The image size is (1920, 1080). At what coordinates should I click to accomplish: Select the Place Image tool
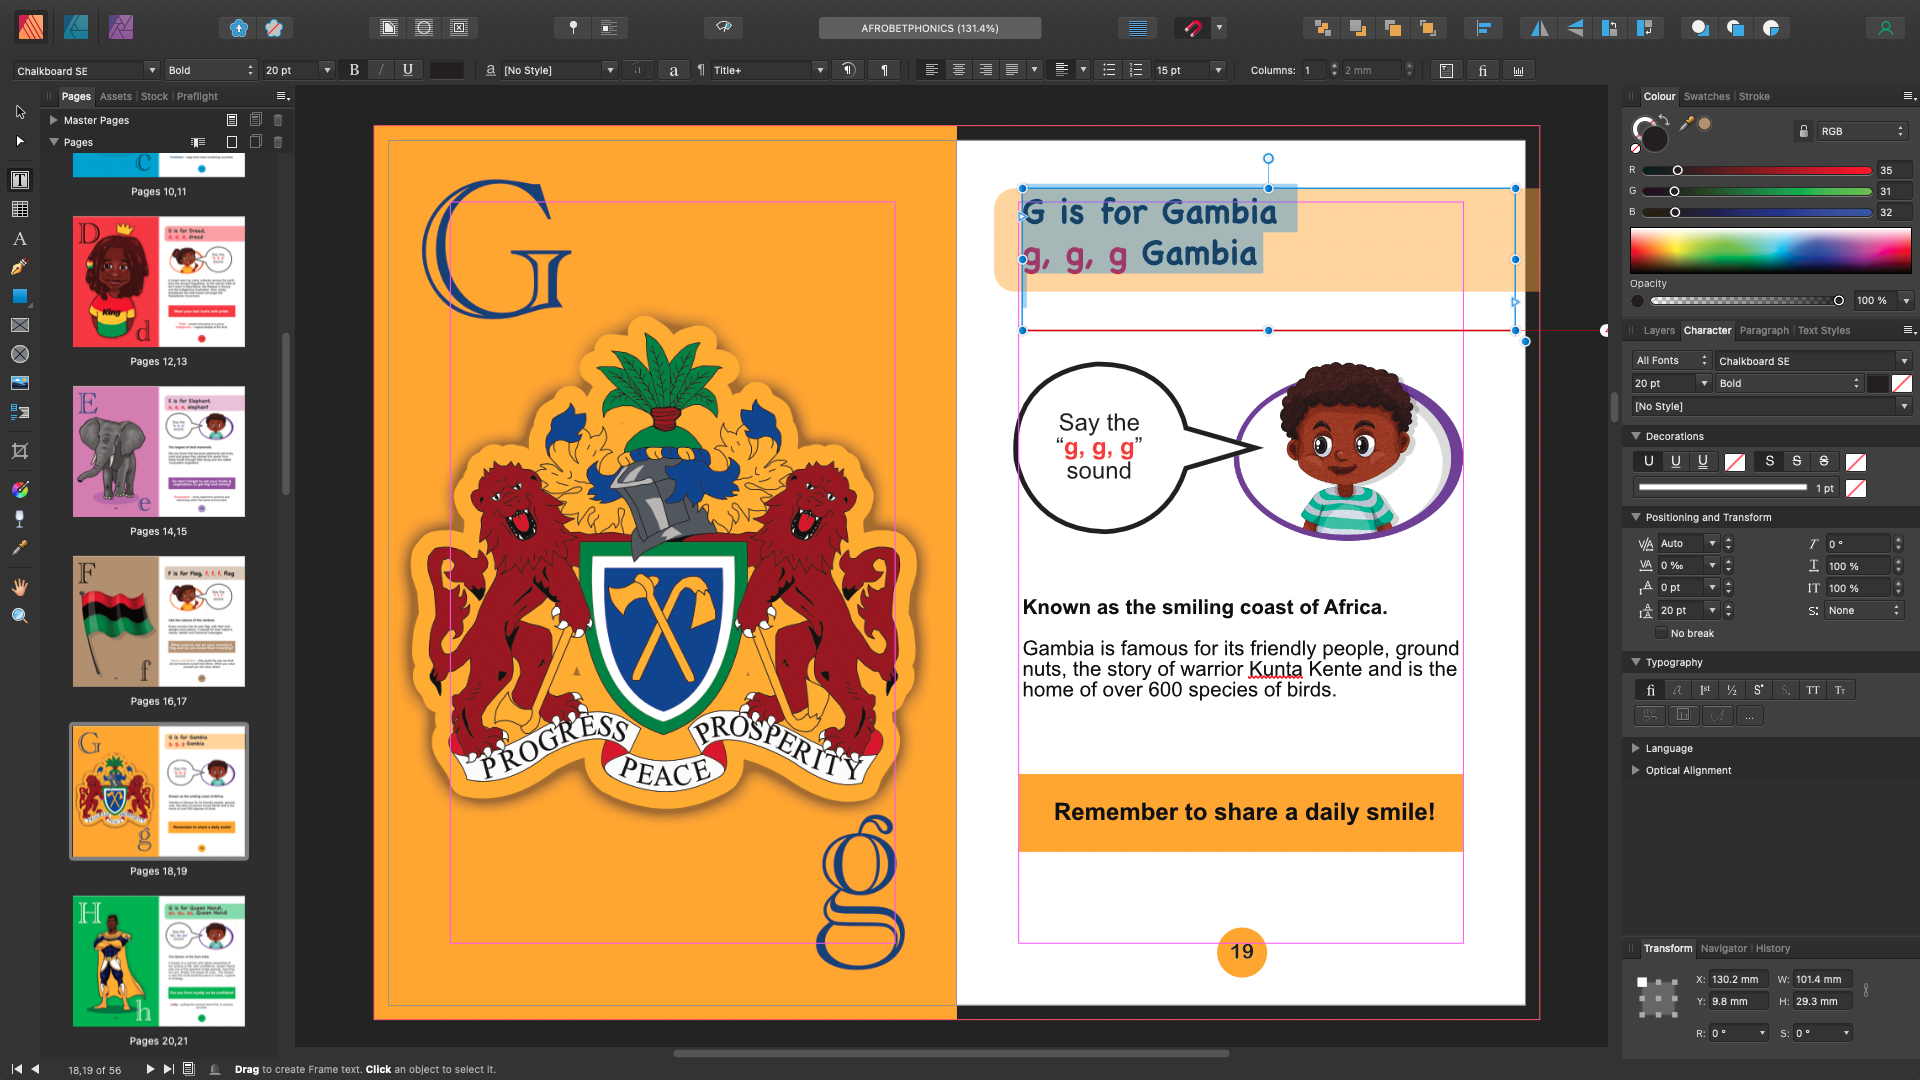tap(20, 383)
